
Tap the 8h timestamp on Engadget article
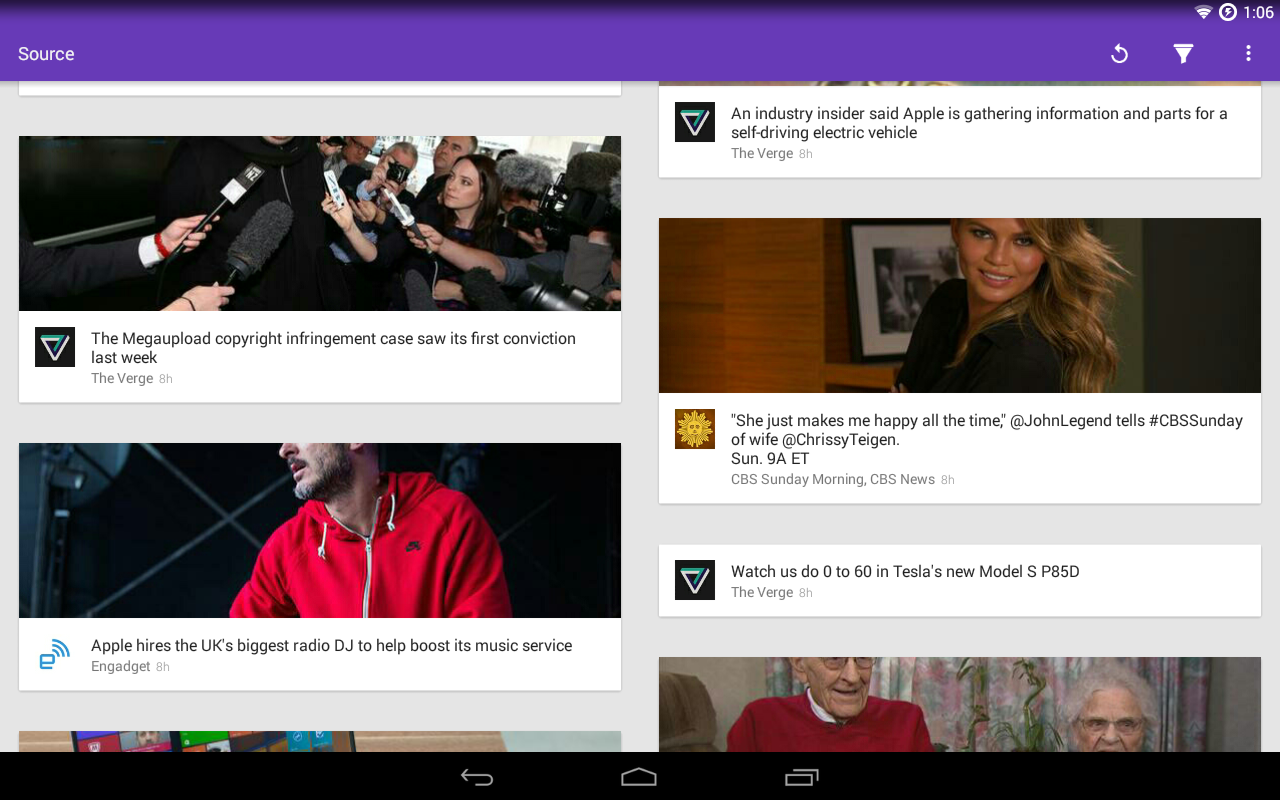pos(163,665)
